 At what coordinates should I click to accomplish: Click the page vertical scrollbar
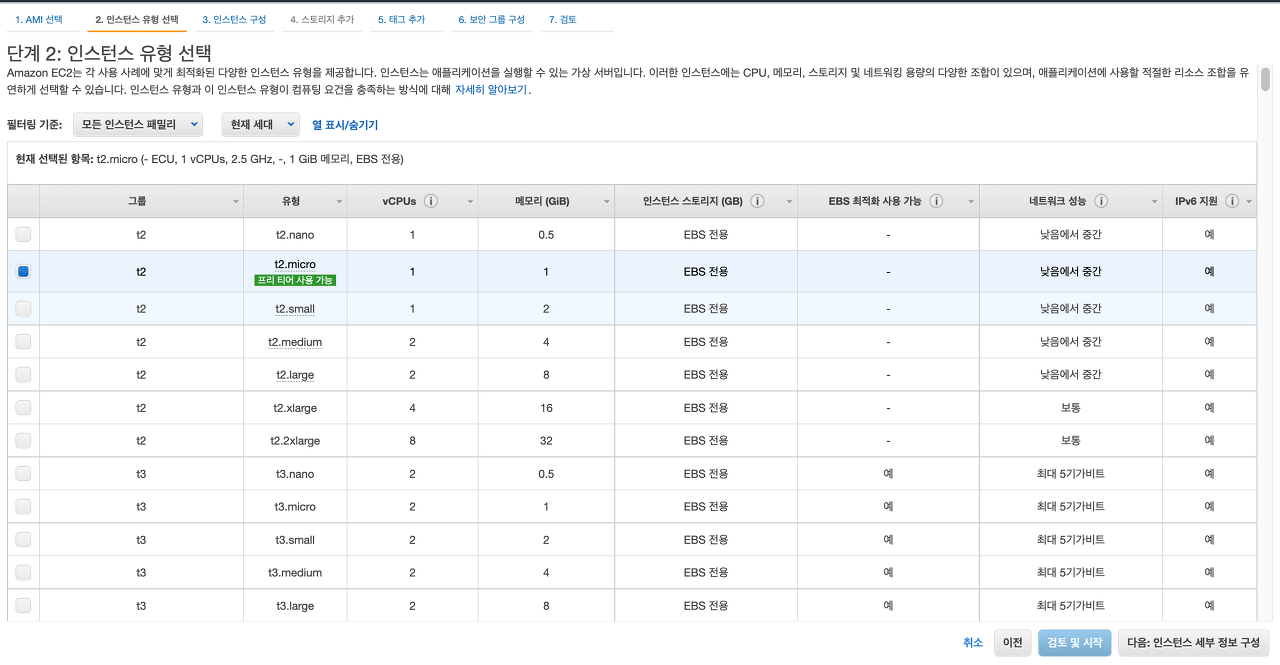(x=1265, y=80)
